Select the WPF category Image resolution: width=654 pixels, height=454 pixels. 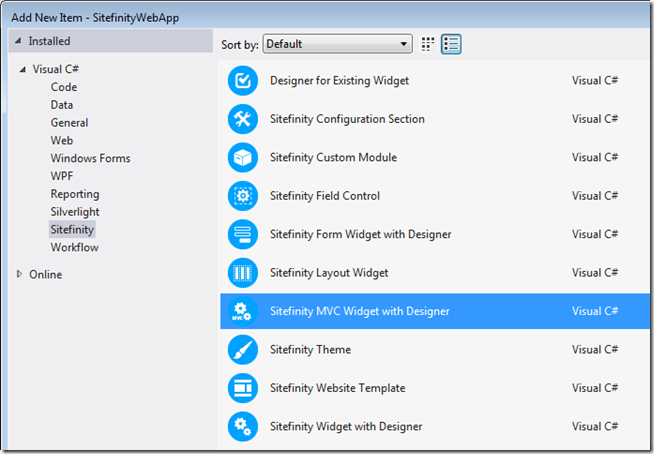coord(62,176)
